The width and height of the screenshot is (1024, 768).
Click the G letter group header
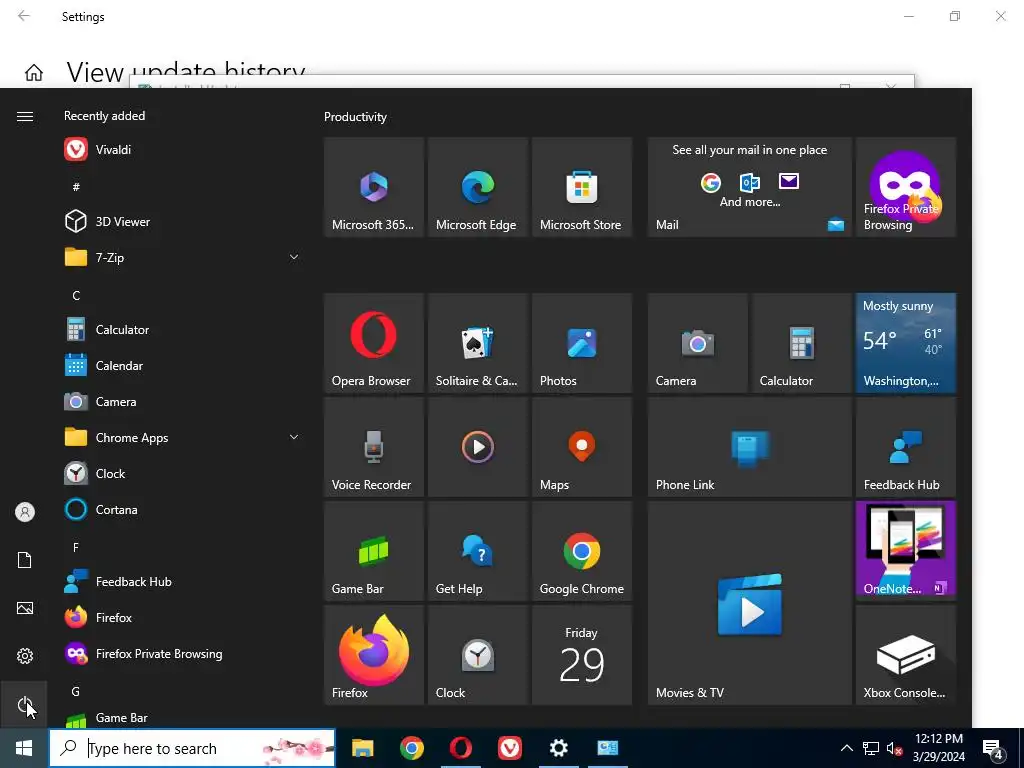tap(76, 691)
